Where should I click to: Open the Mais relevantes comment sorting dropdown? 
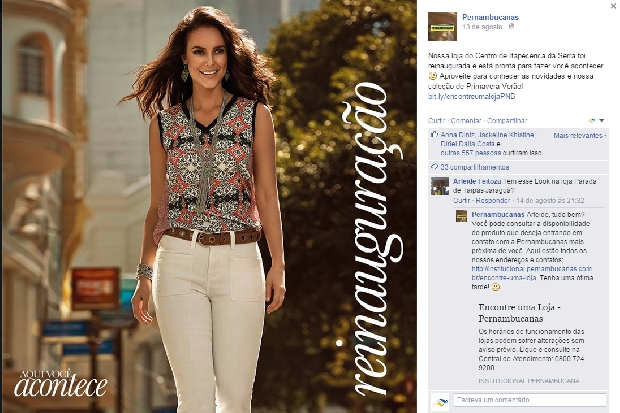(579, 135)
